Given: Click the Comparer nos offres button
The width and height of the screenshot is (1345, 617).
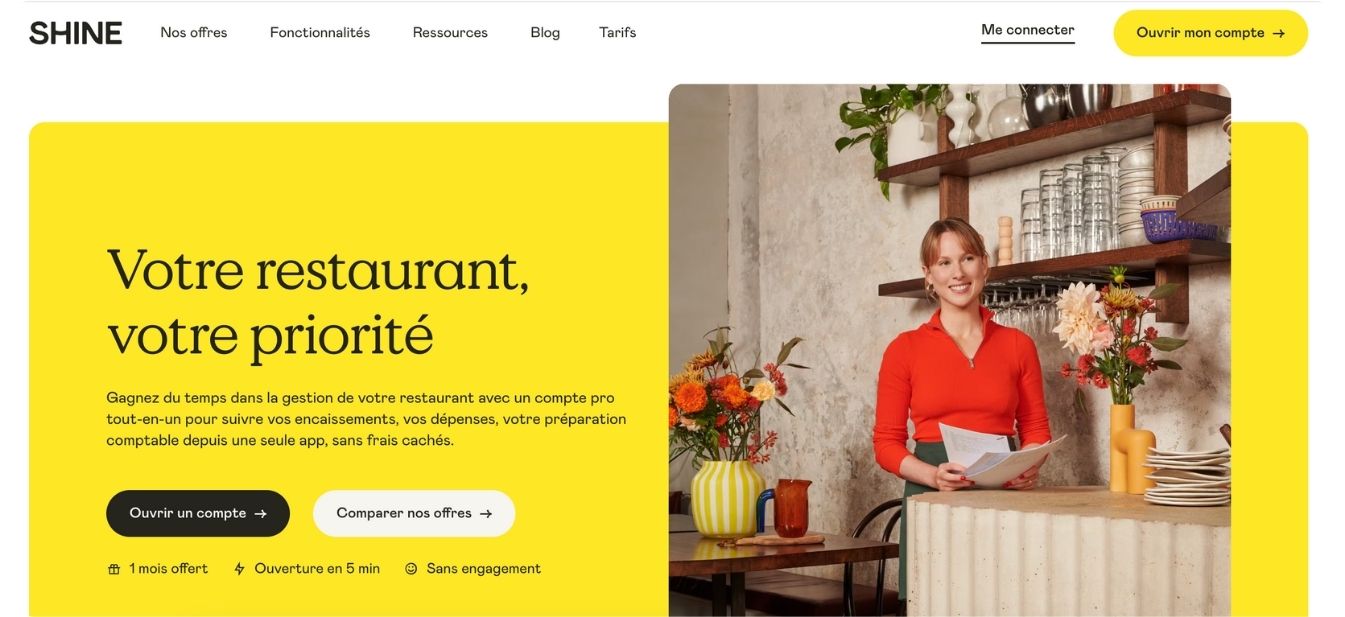Looking at the screenshot, I should pos(414,514).
